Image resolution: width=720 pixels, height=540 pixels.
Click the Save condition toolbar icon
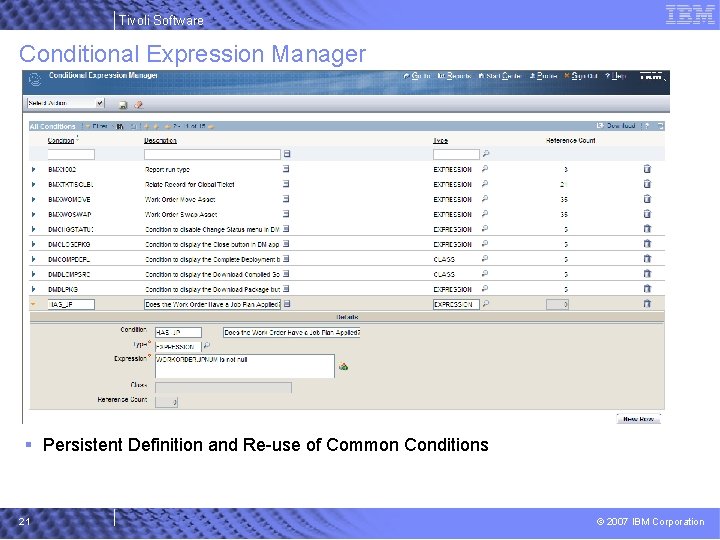[123, 105]
